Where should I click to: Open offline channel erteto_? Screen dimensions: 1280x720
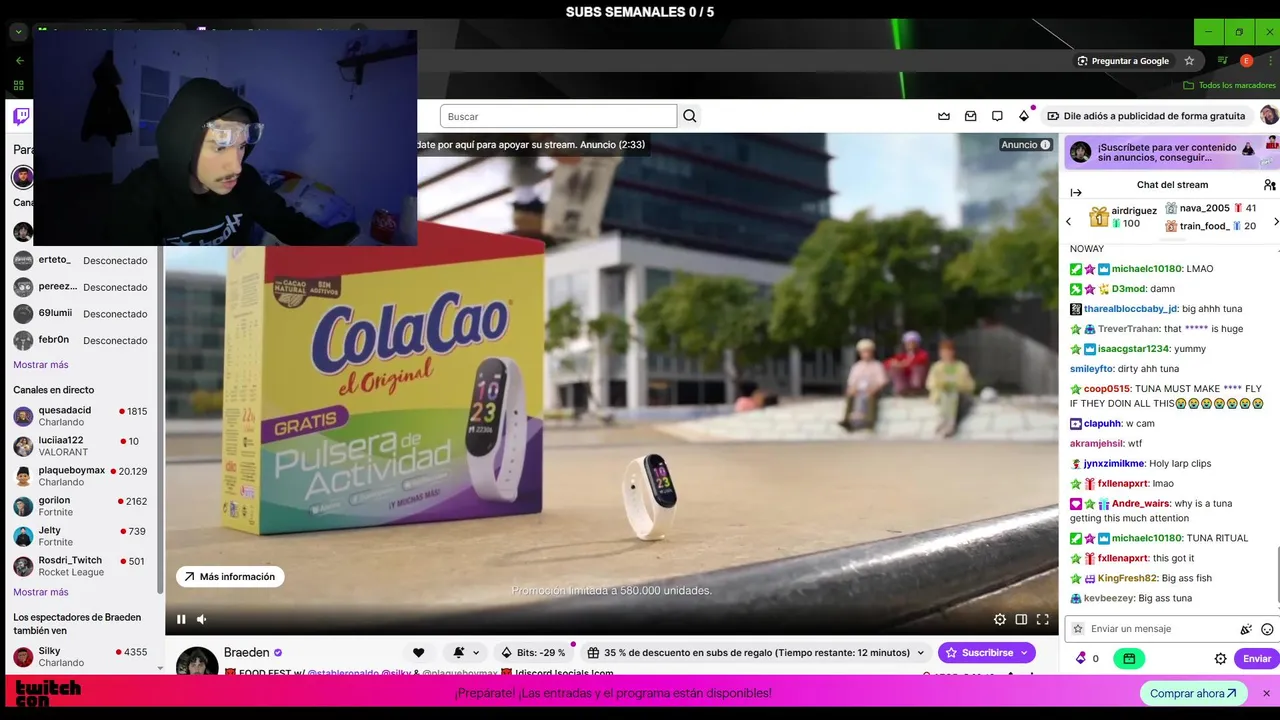[80, 260]
